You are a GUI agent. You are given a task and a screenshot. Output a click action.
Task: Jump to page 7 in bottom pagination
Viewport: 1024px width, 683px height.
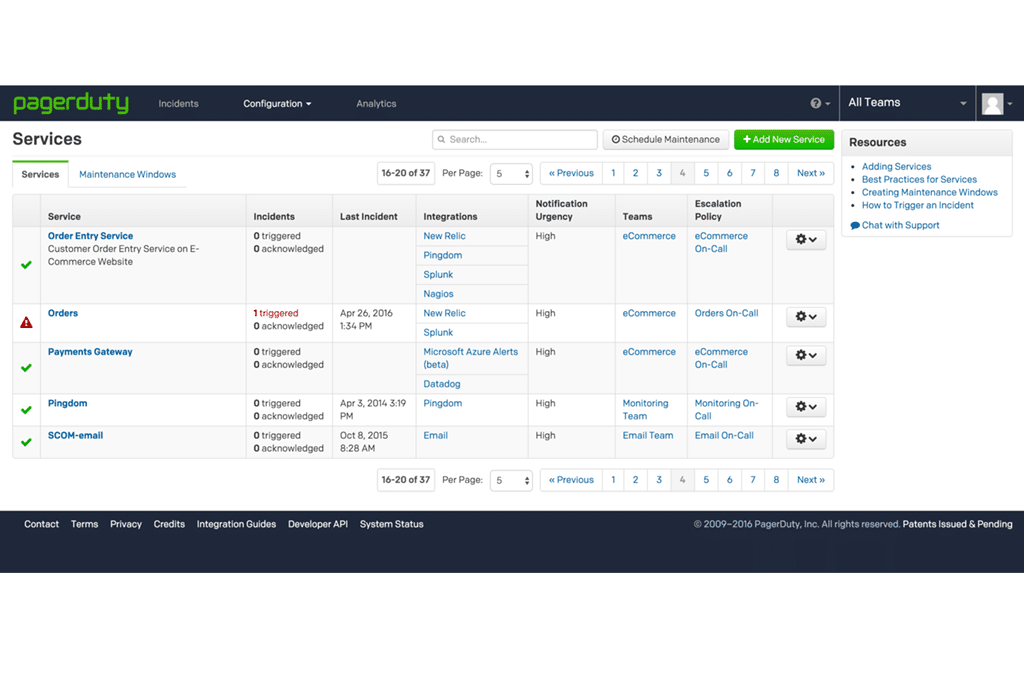753,480
